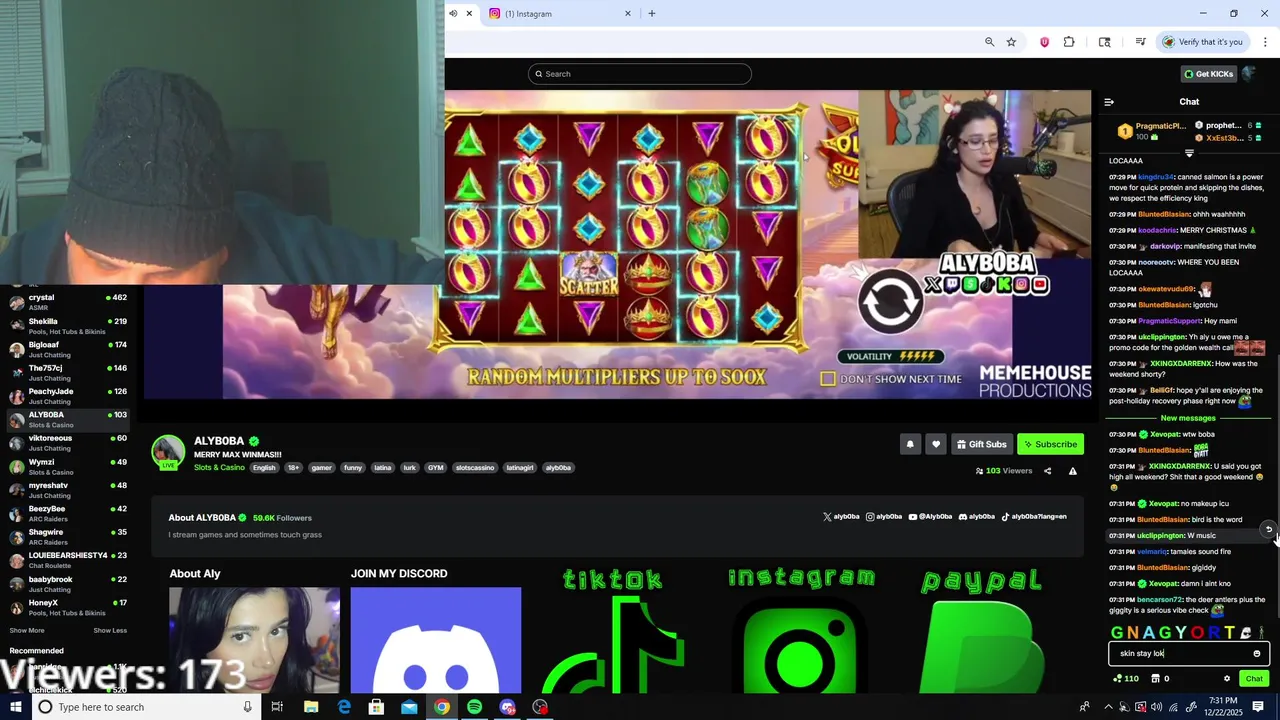
Task: Open the Slots & Casino category link
Action: pyautogui.click(x=219, y=468)
